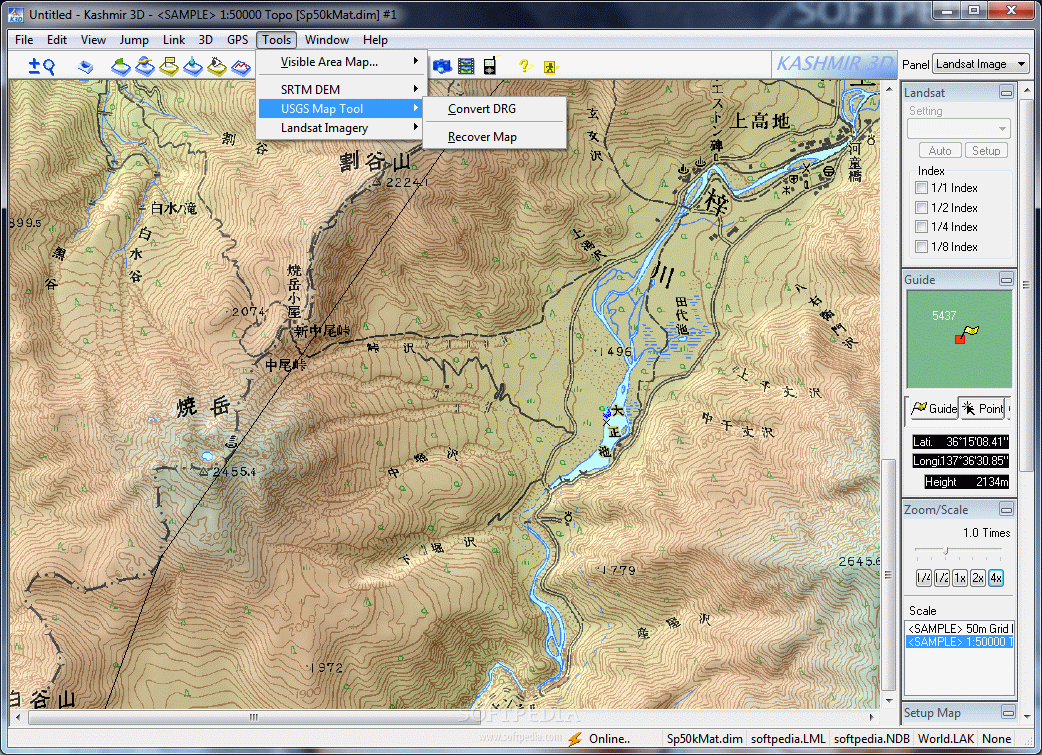Enable the 1/2 Index checkbox
The height and width of the screenshot is (755, 1042).
tap(921, 207)
